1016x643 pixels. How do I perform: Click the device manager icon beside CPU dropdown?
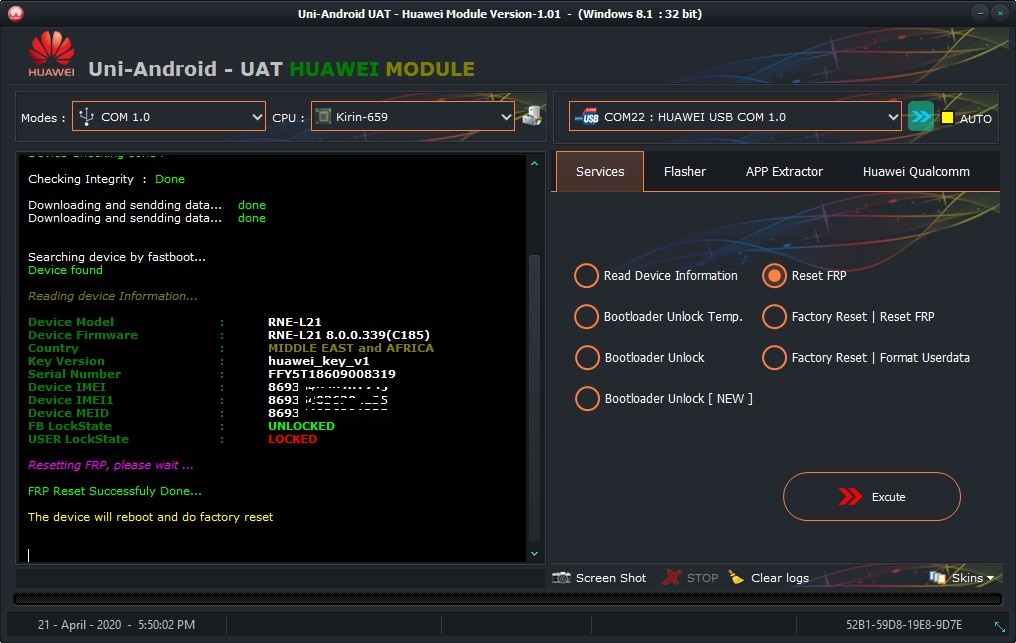tap(532, 116)
